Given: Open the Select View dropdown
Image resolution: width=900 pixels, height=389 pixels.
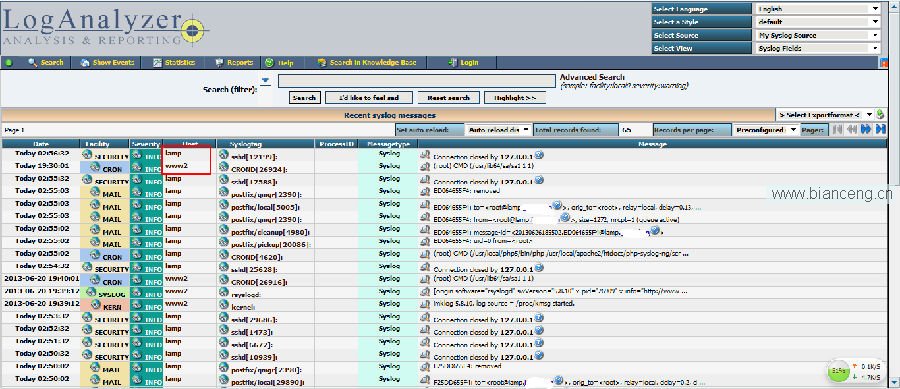Looking at the screenshot, I should 818,48.
